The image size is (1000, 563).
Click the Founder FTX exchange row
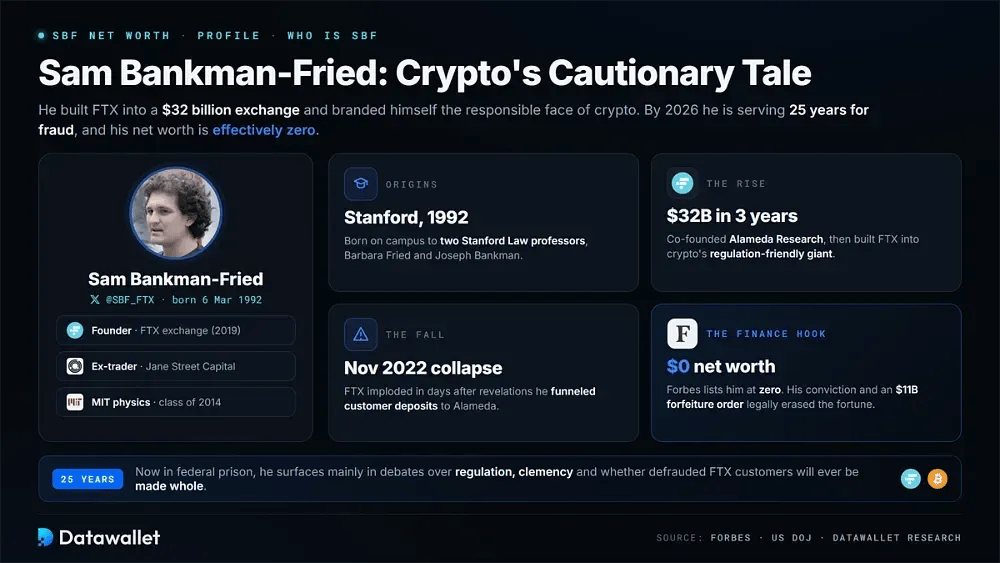coord(175,330)
